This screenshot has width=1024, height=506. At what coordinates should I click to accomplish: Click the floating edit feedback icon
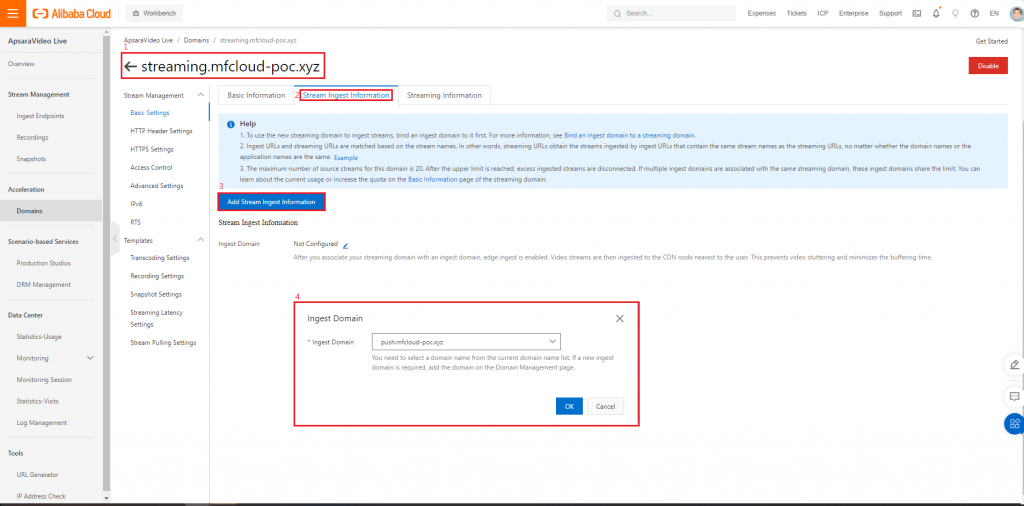coord(1014,364)
